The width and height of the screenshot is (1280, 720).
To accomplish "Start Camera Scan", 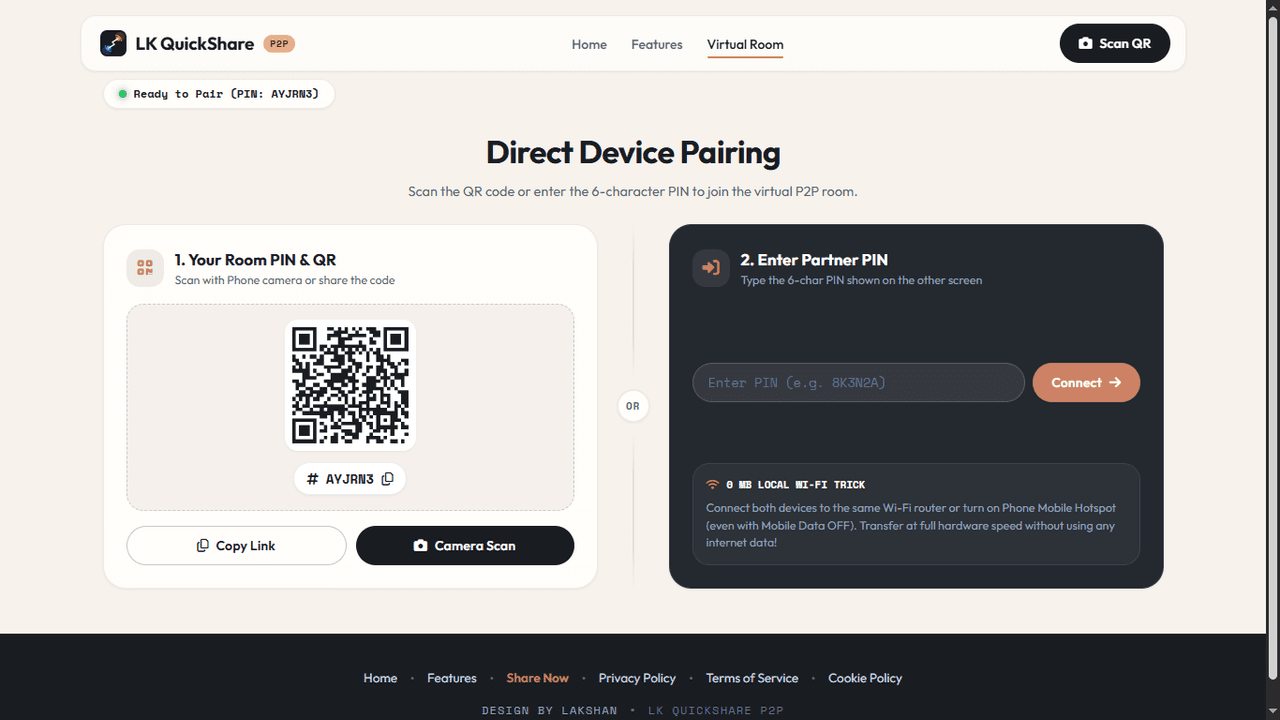I will coord(465,546).
